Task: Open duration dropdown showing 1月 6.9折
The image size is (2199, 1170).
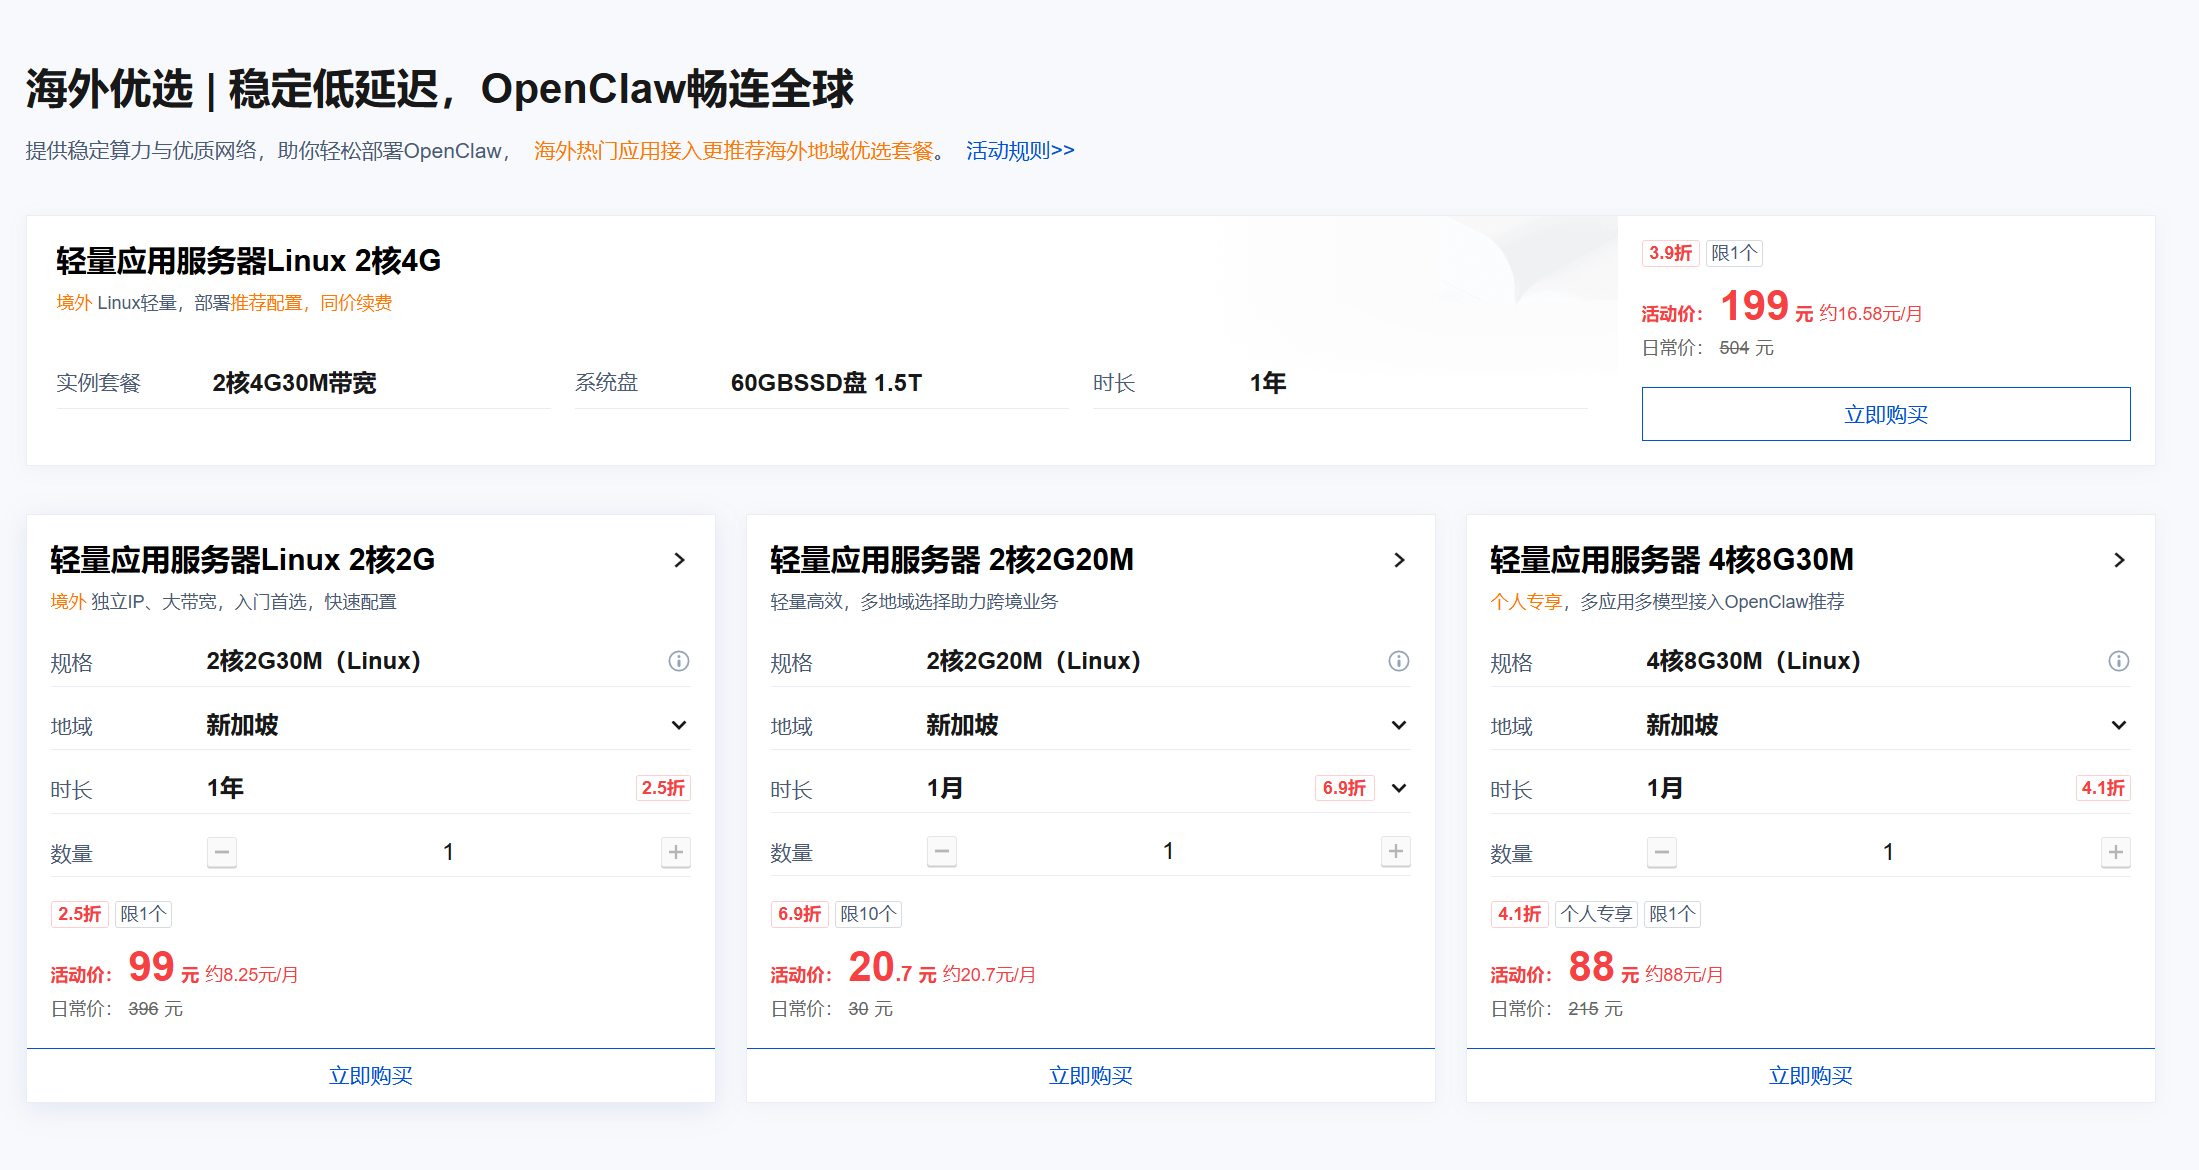Action: (1399, 788)
